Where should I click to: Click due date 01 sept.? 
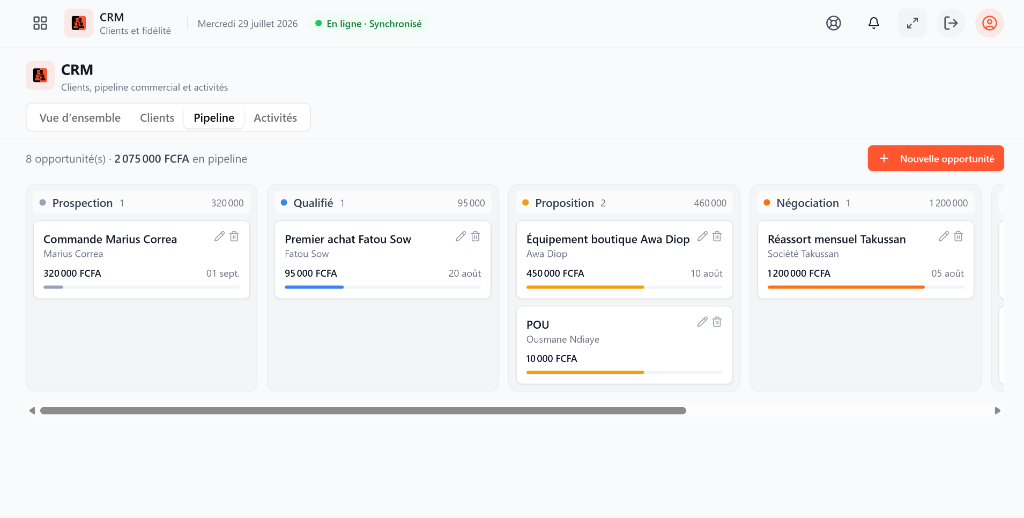223,274
